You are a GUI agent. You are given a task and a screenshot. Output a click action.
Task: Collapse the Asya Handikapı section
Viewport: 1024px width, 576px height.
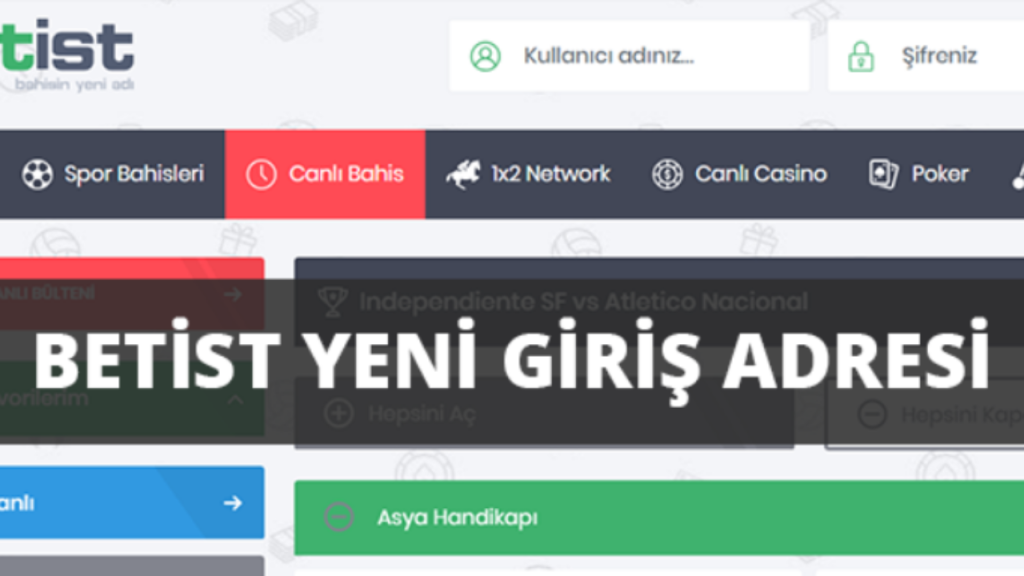tap(339, 517)
